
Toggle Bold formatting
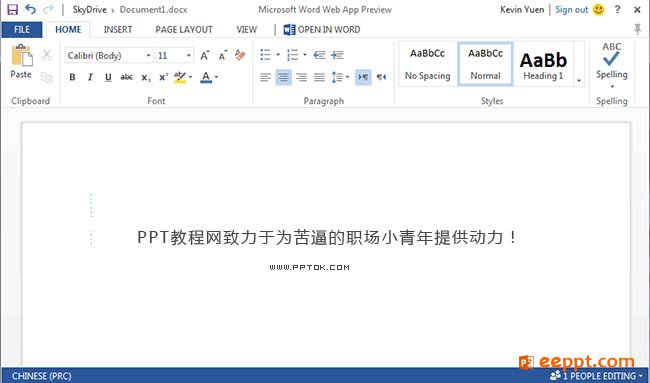(72, 77)
